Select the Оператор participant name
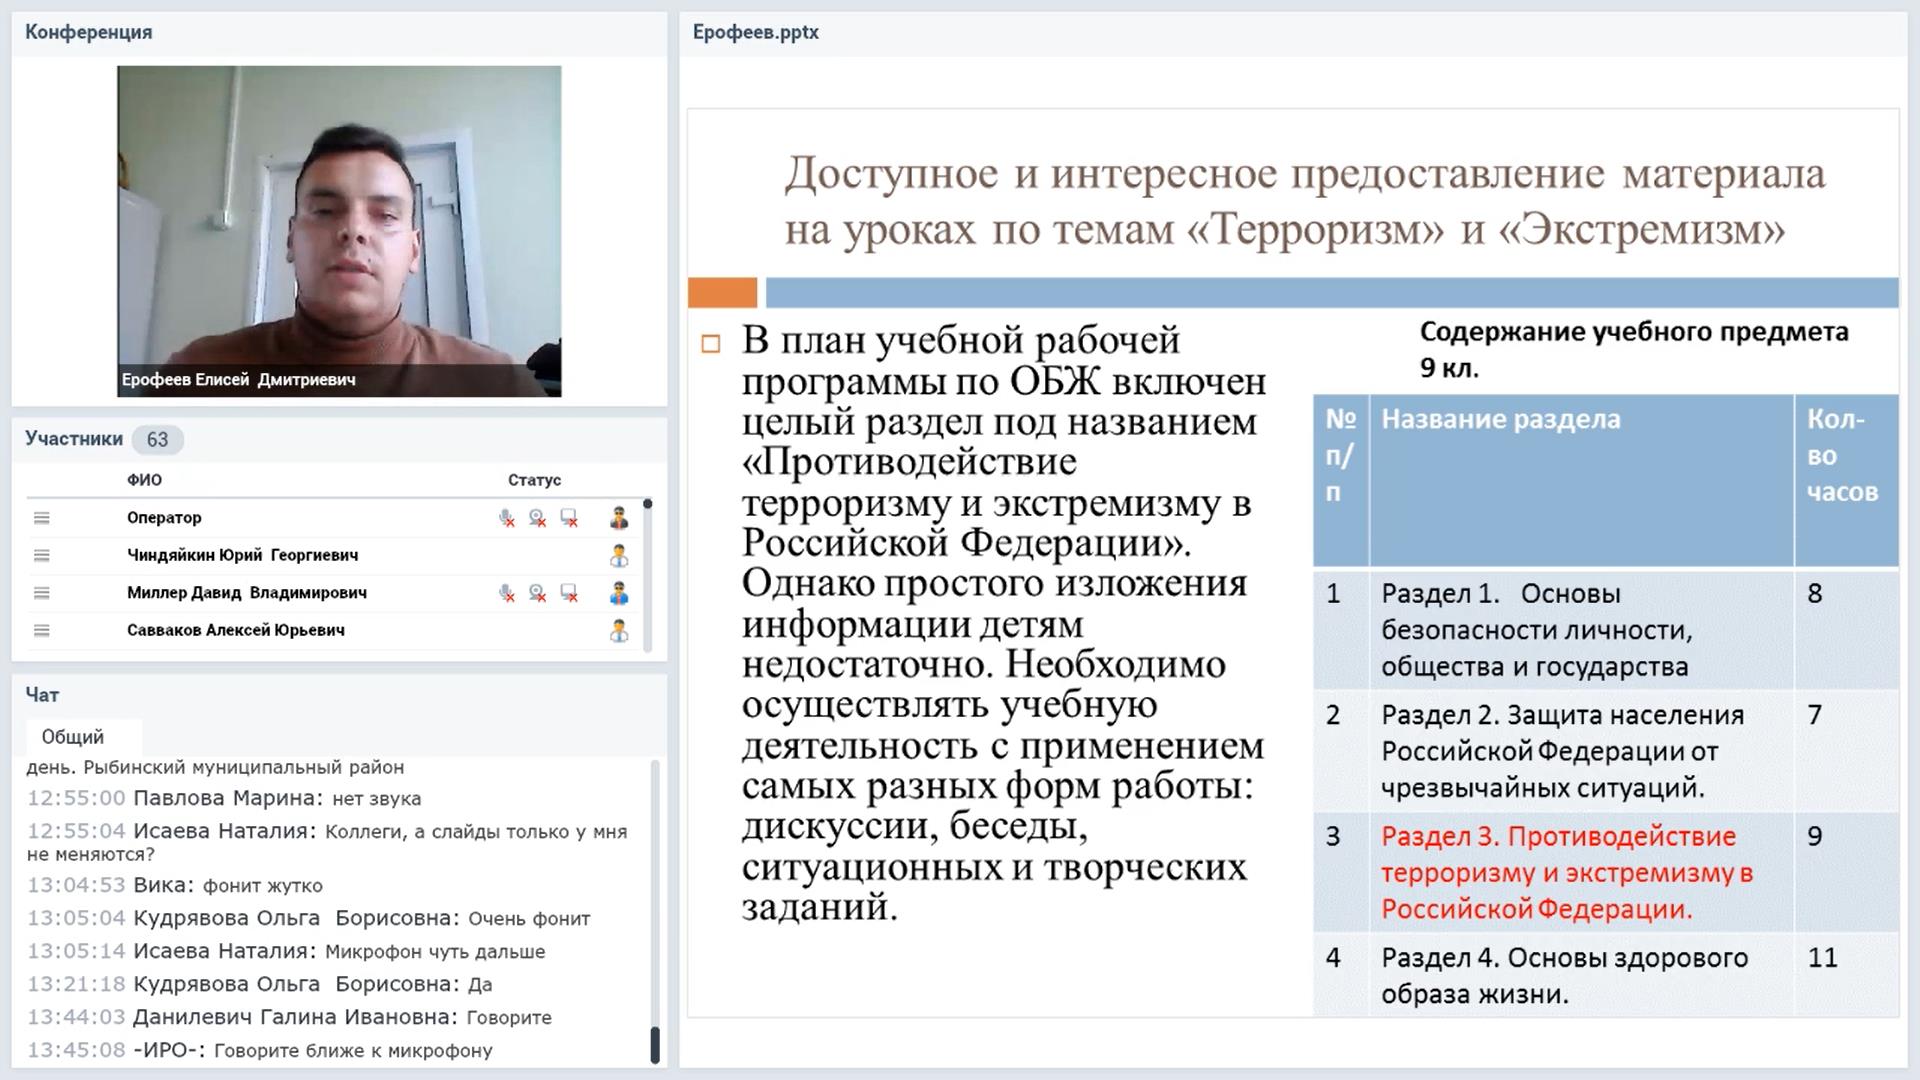 pos(164,518)
